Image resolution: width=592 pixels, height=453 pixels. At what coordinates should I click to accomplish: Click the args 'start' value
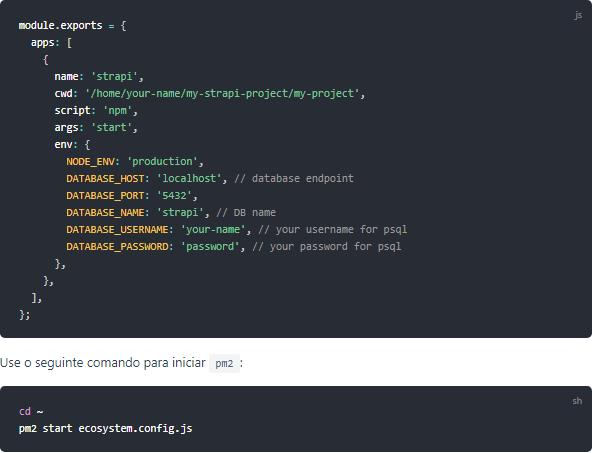pyautogui.click(x=114, y=128)
